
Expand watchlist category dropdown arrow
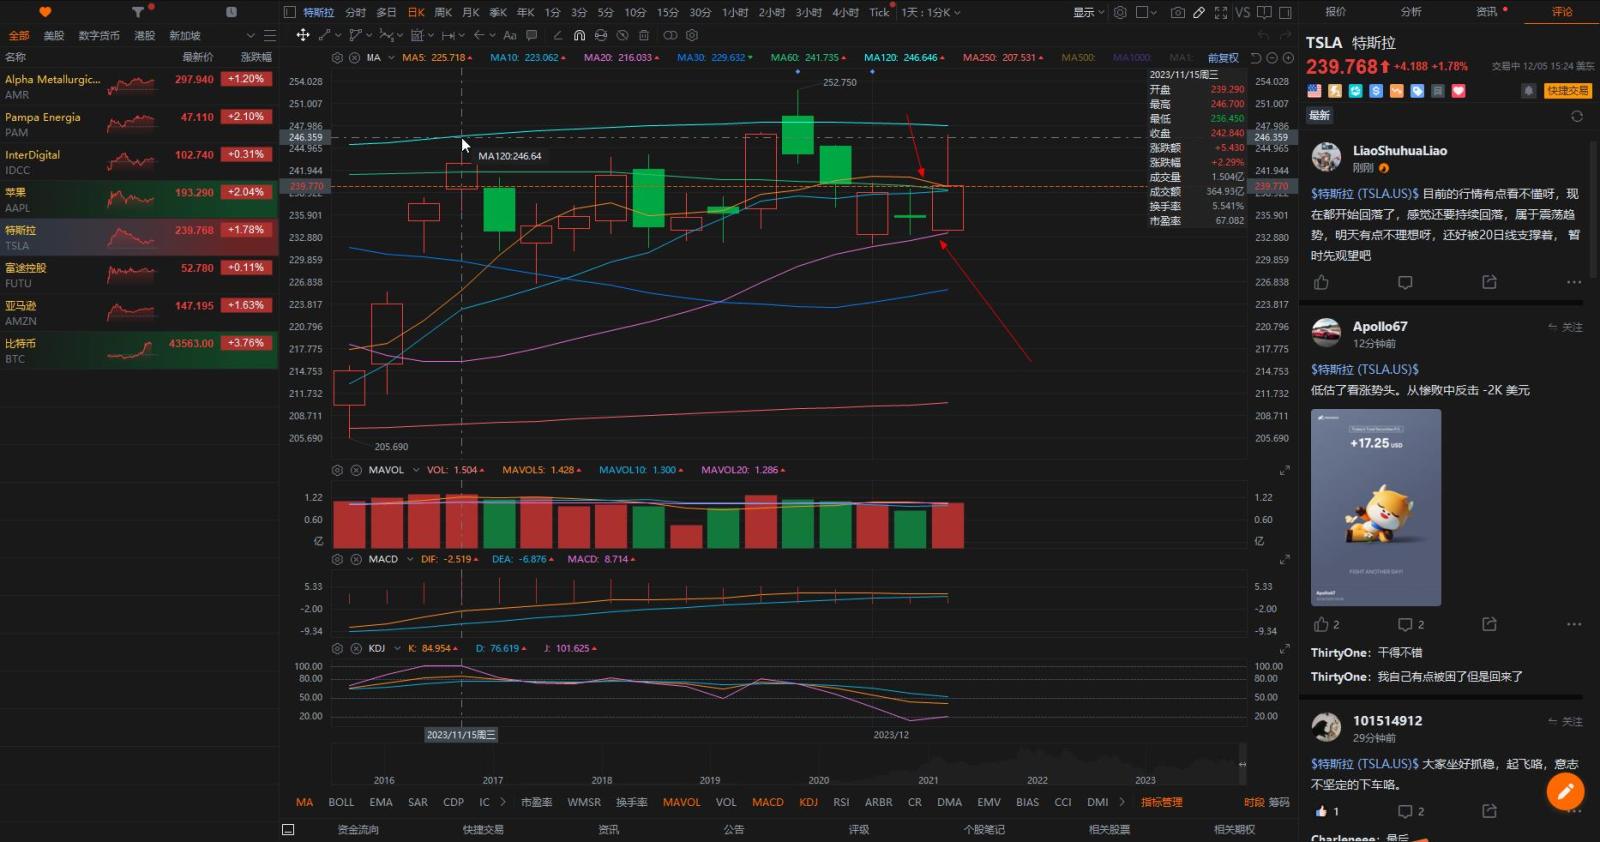(x=250, y=35)
